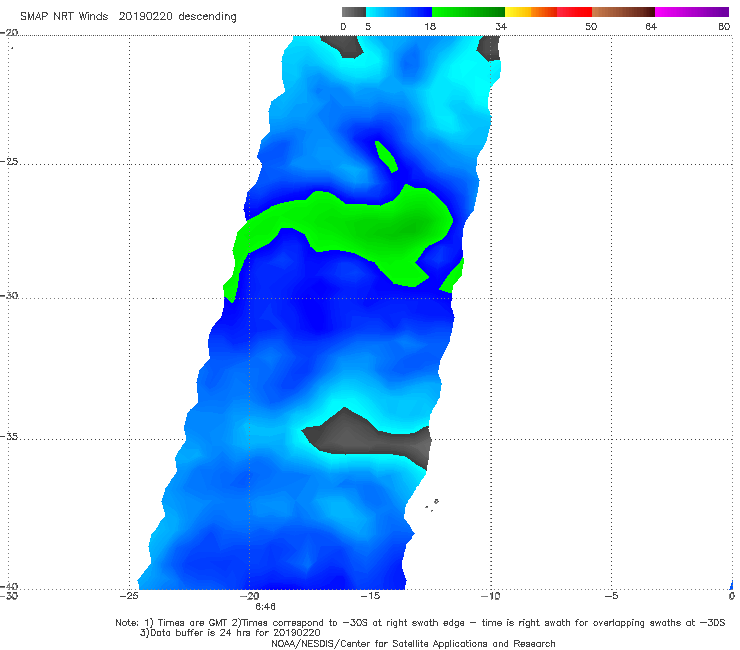Click the note line about times GMT

pyautogui.click(x=420, y=623)
